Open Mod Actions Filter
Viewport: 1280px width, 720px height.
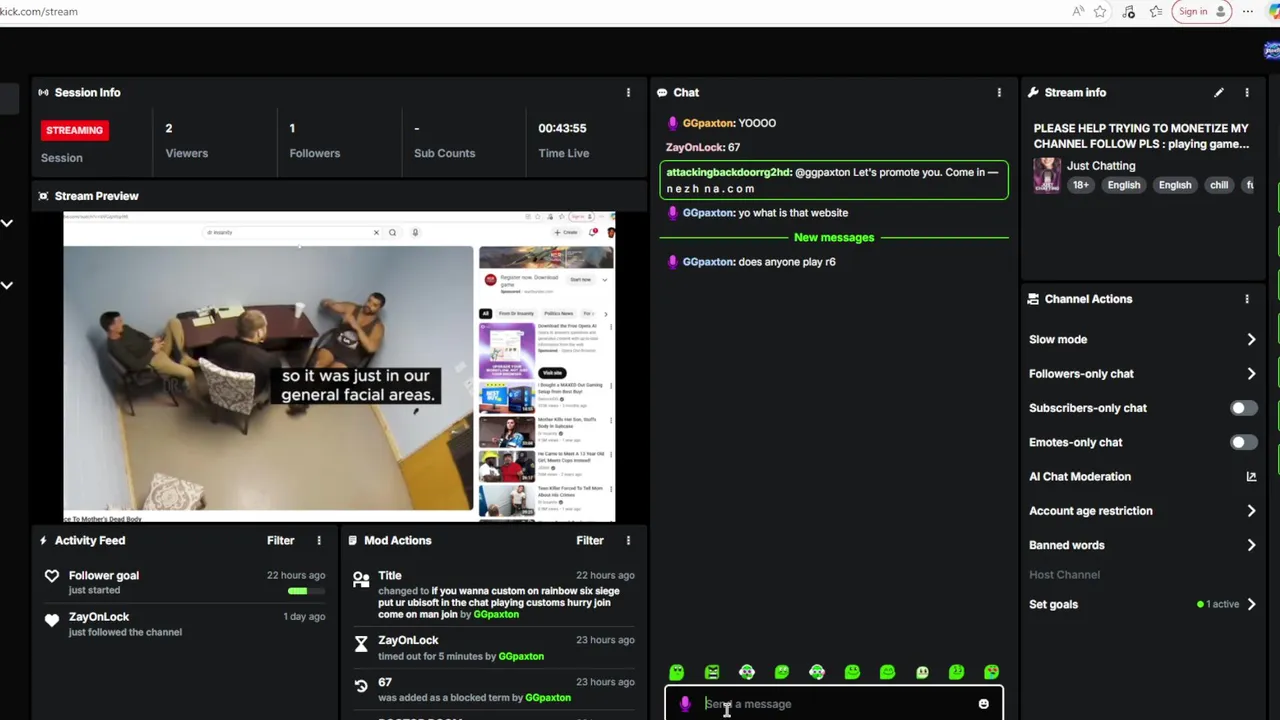click(x=589, y=540)
